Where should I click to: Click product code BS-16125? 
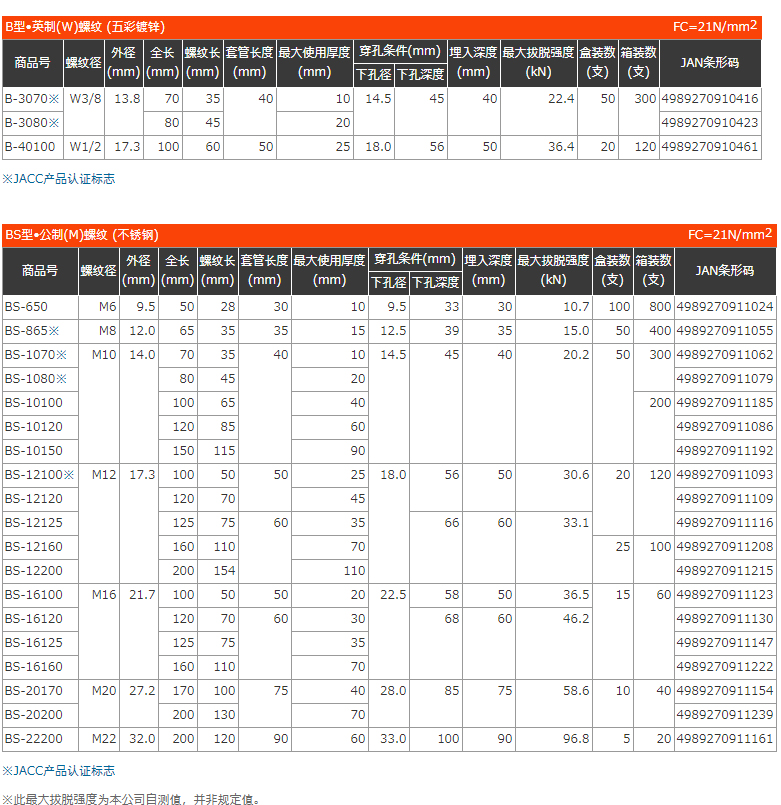click(34, 643)
